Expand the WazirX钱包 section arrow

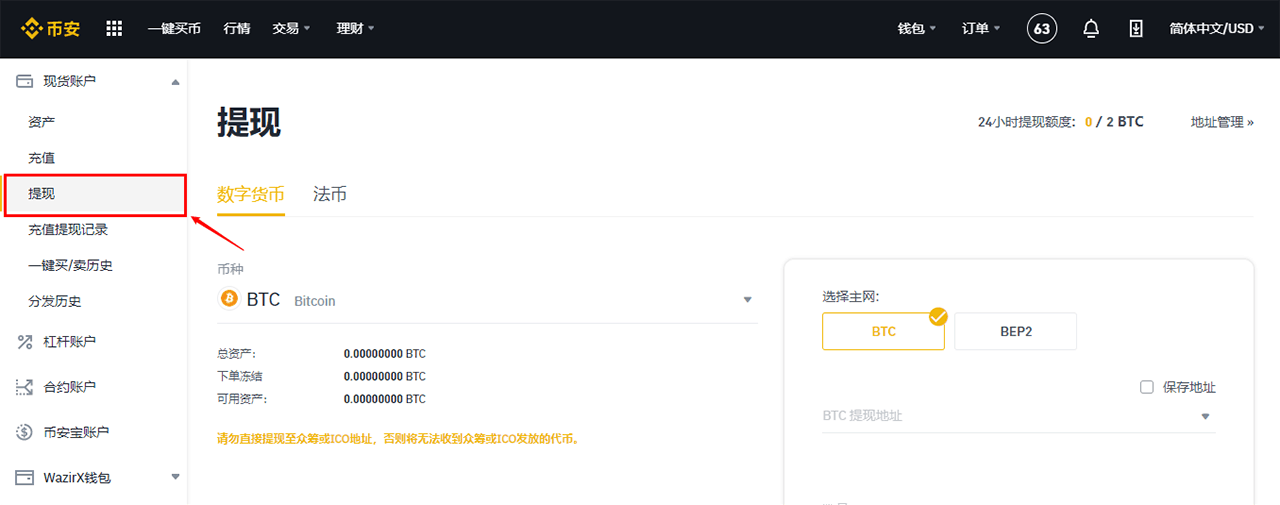pos(175,477)
